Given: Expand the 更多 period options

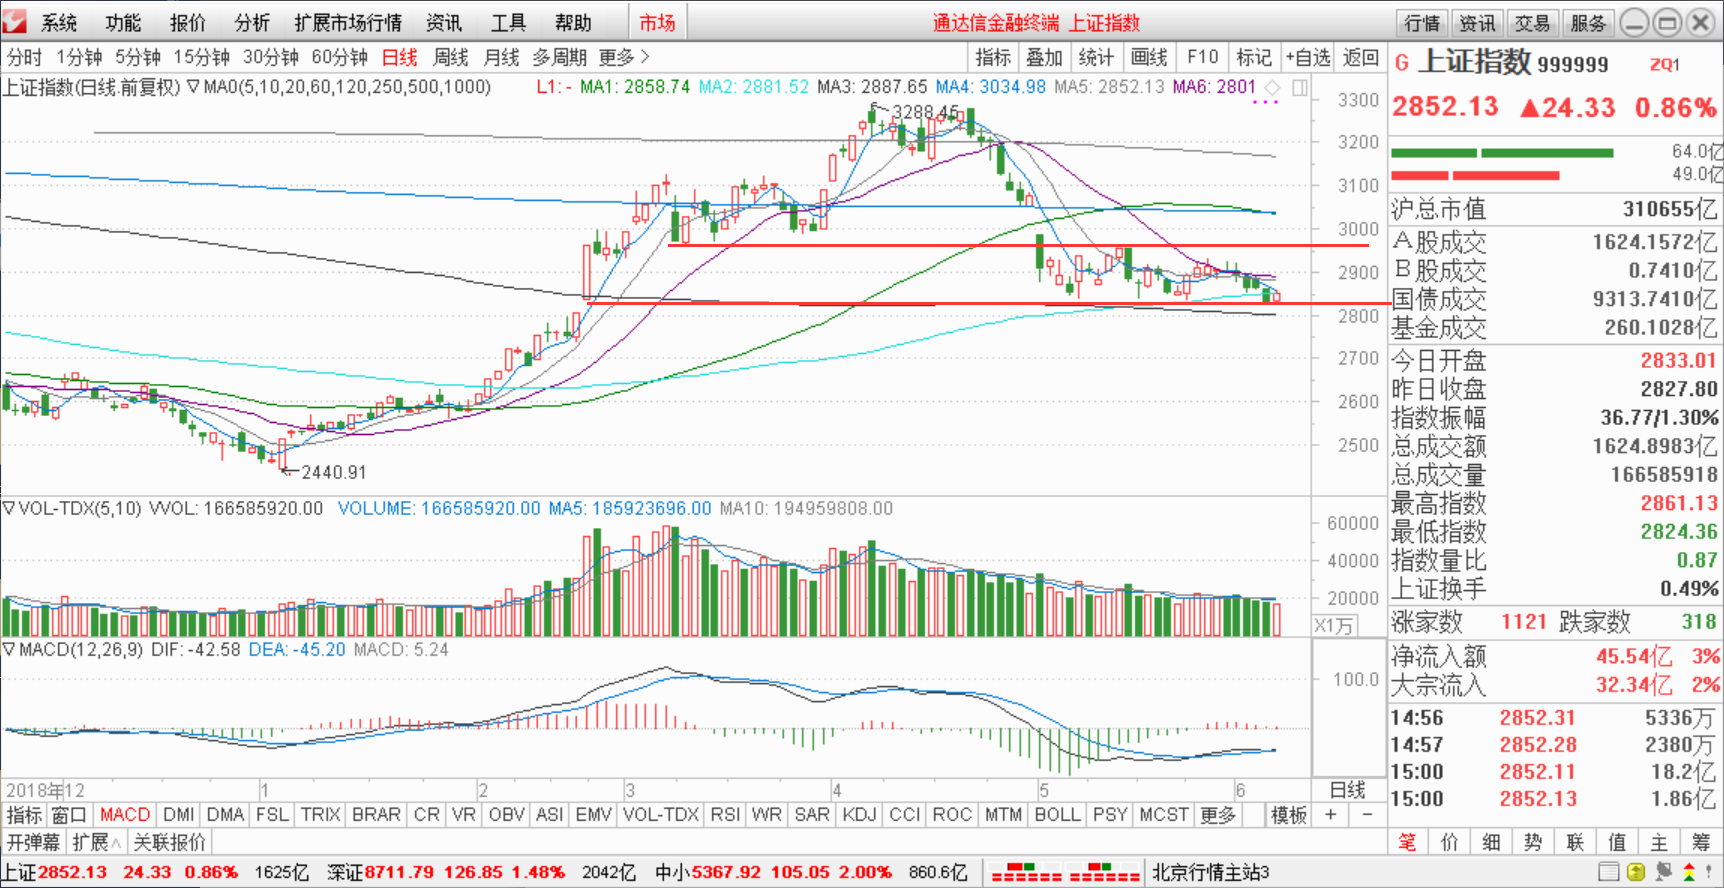Looking at the screenshot, I should (x=624, y=57).
